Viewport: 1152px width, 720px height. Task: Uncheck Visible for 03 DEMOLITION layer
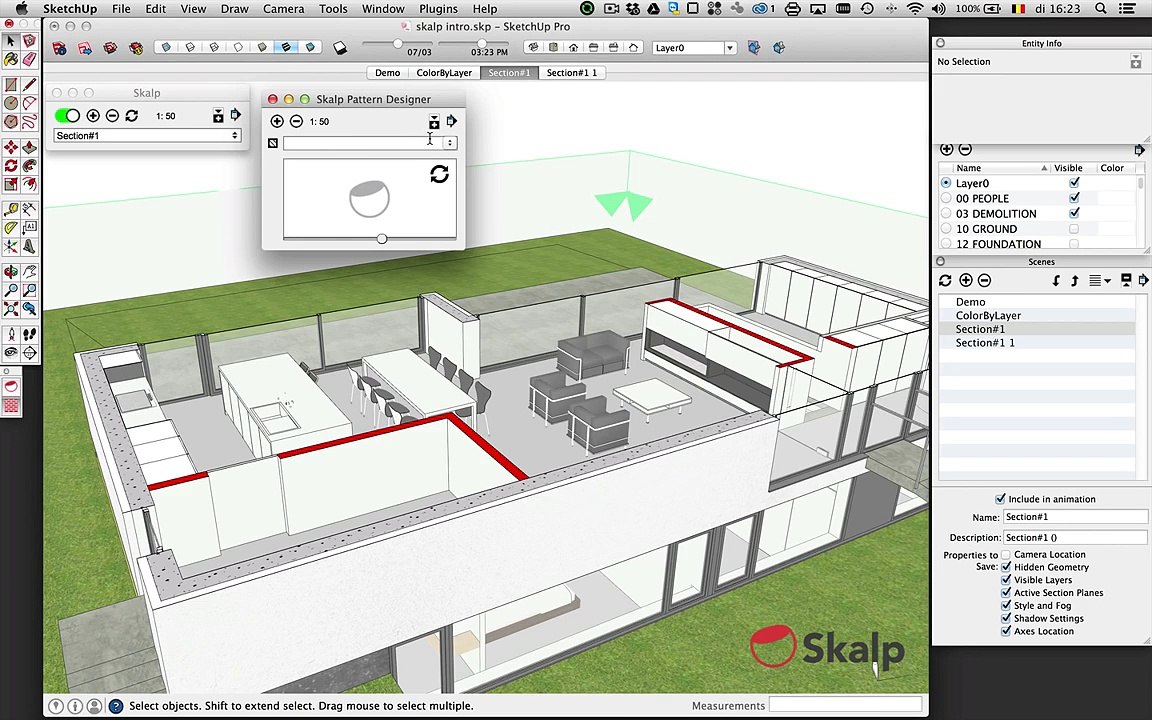[x=1074, y=213]
